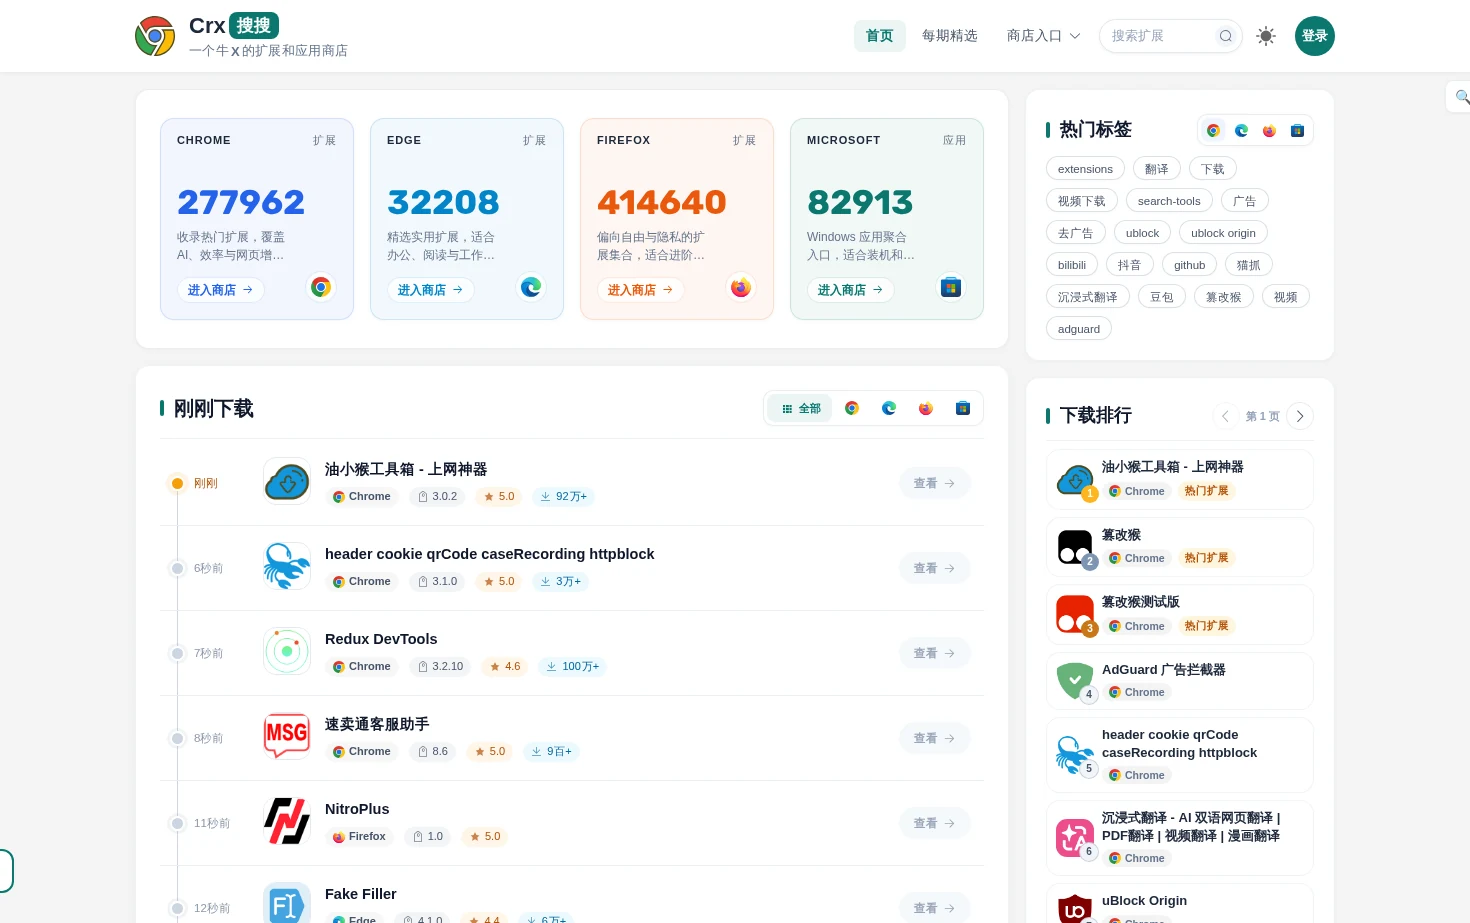The width and height of the screenshot is (1470, 923).
Task: Click the red 篡改猴测试版 icon in ranking
Action: tap(1075, 614)
